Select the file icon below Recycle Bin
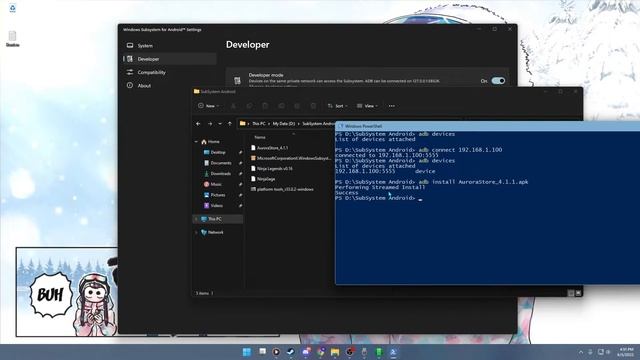 (x=13, y=38)
